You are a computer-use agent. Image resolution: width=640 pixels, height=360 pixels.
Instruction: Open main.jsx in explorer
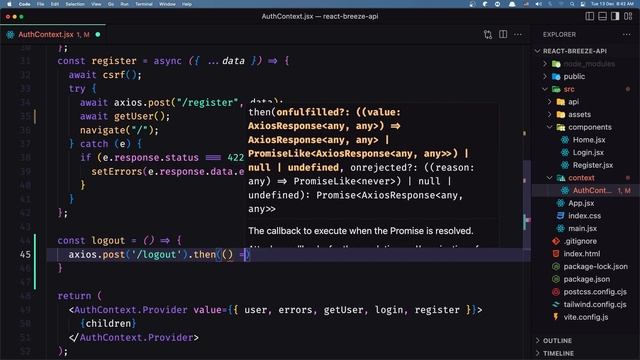click(582, 228)
